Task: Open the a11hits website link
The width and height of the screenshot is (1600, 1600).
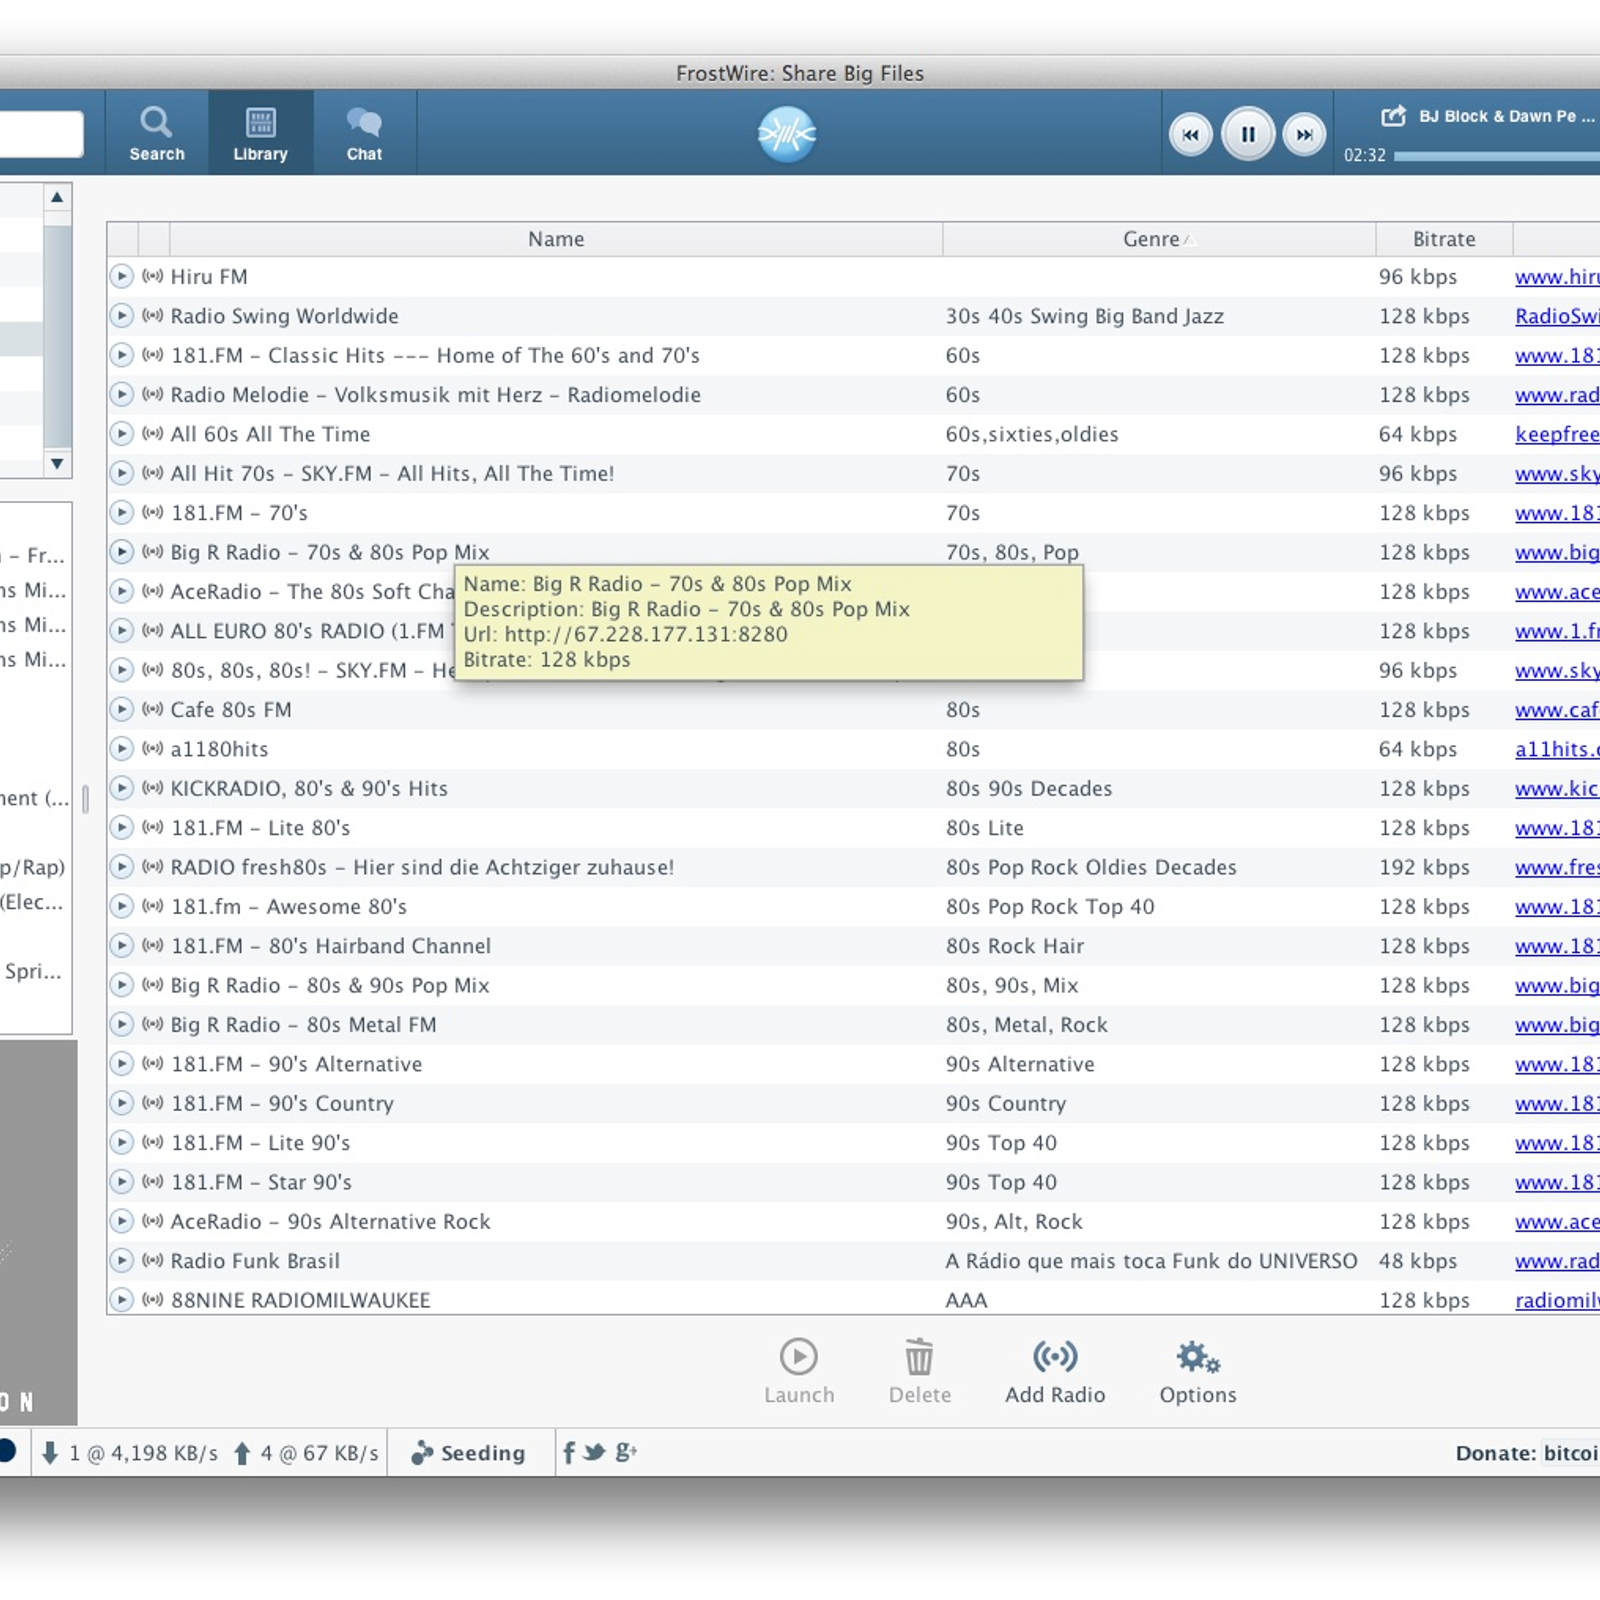Action: click(x=1557, y=749)
